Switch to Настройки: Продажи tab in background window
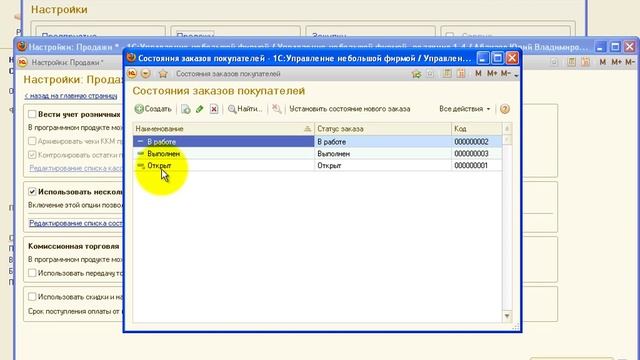The image size is (640, 360). pos(67,62)
